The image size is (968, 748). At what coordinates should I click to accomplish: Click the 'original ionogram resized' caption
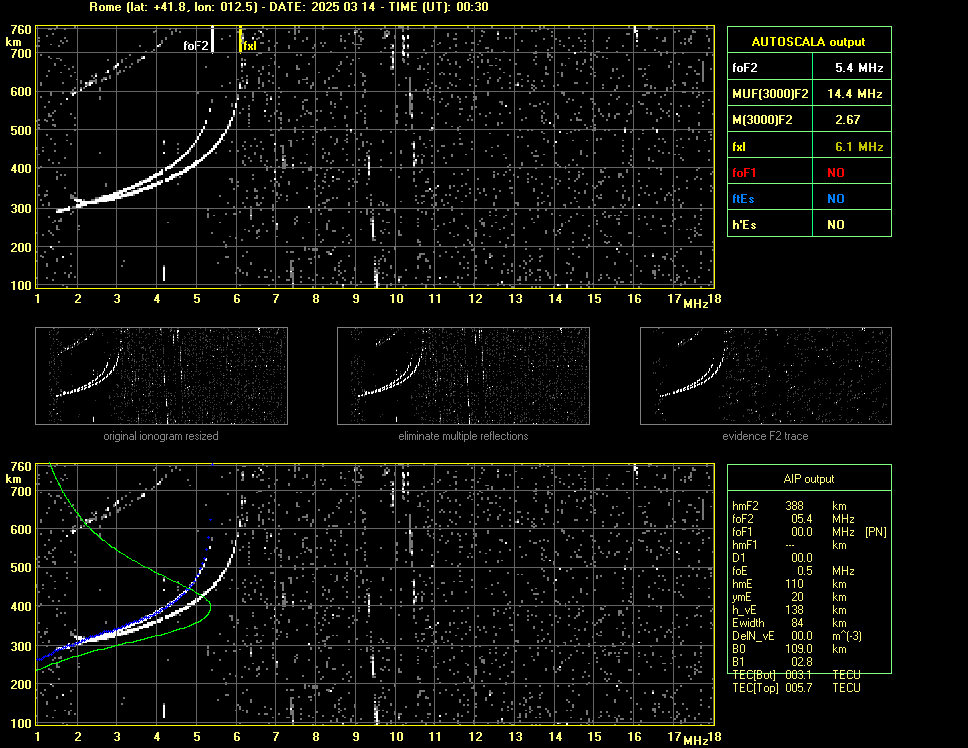(161, 436)
